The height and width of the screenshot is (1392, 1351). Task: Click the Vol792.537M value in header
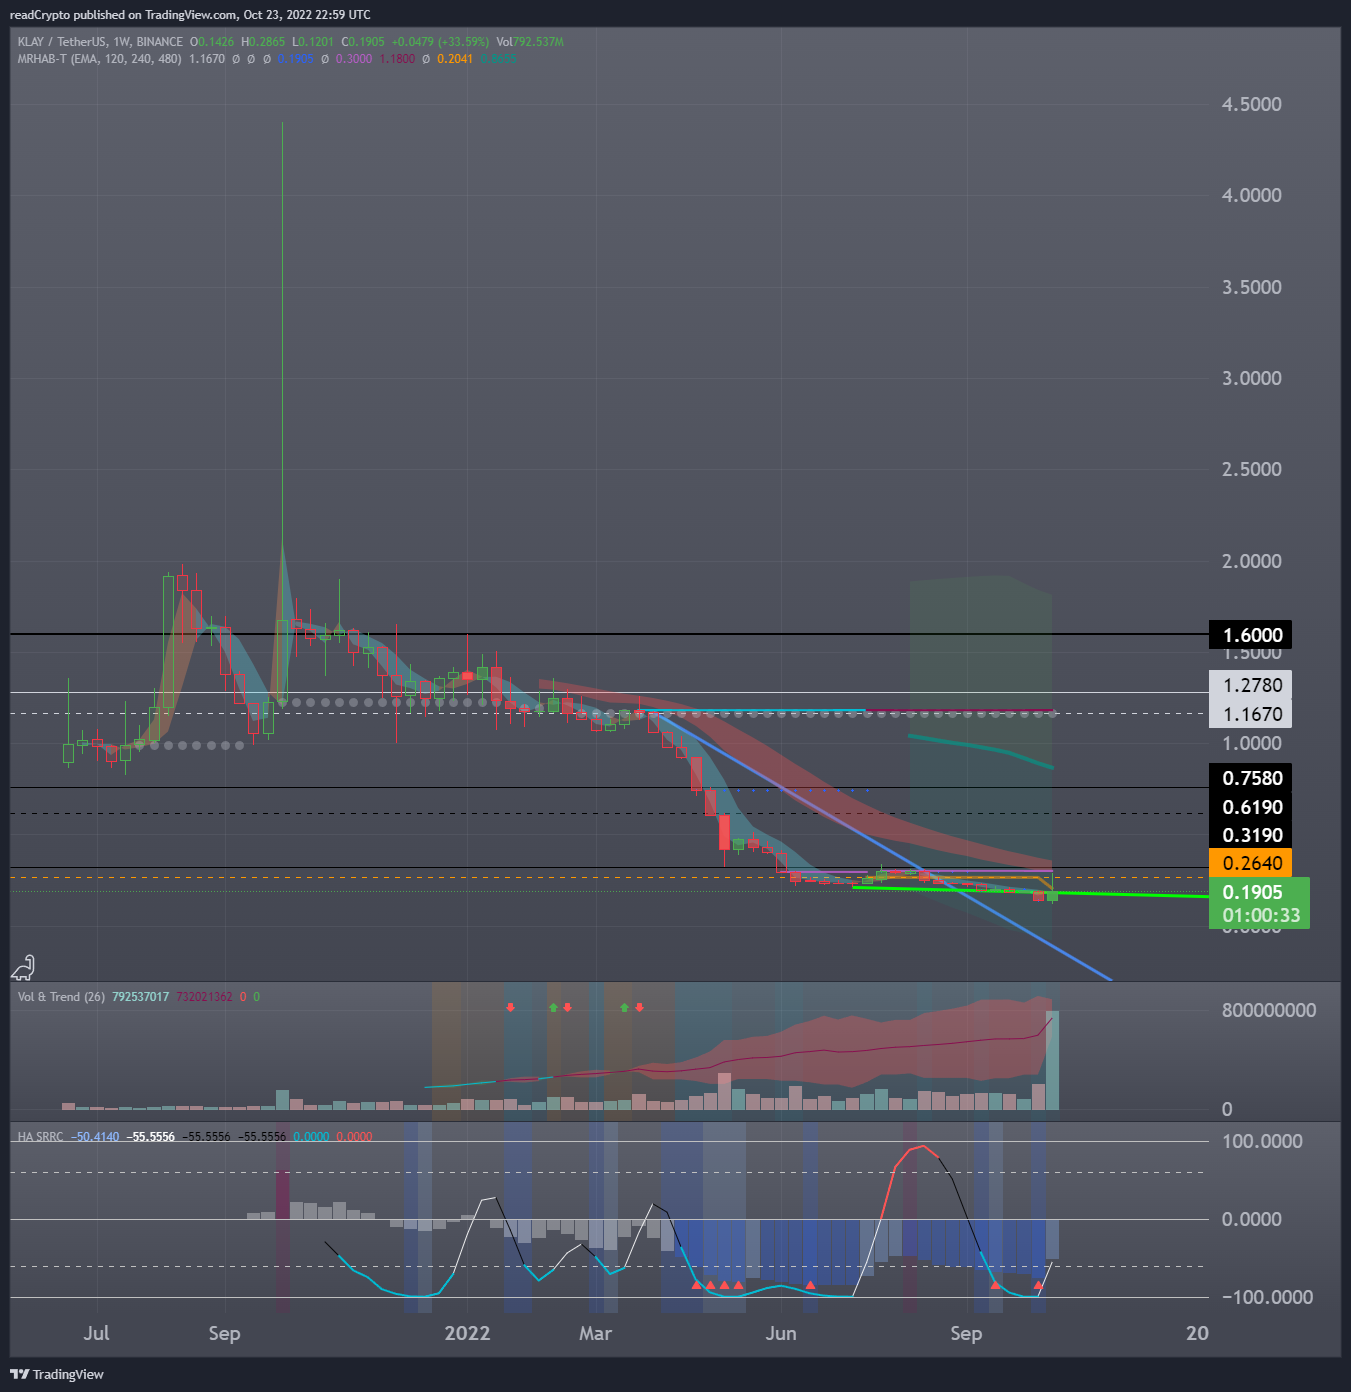click(x=530, y=42)
